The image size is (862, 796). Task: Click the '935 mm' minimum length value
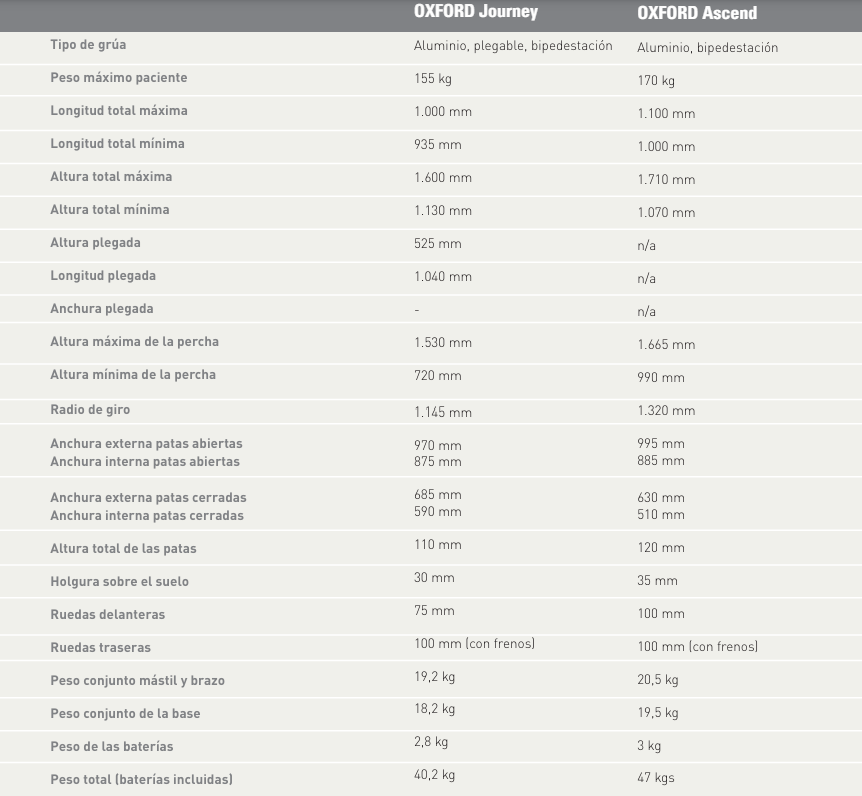(438, 144)
